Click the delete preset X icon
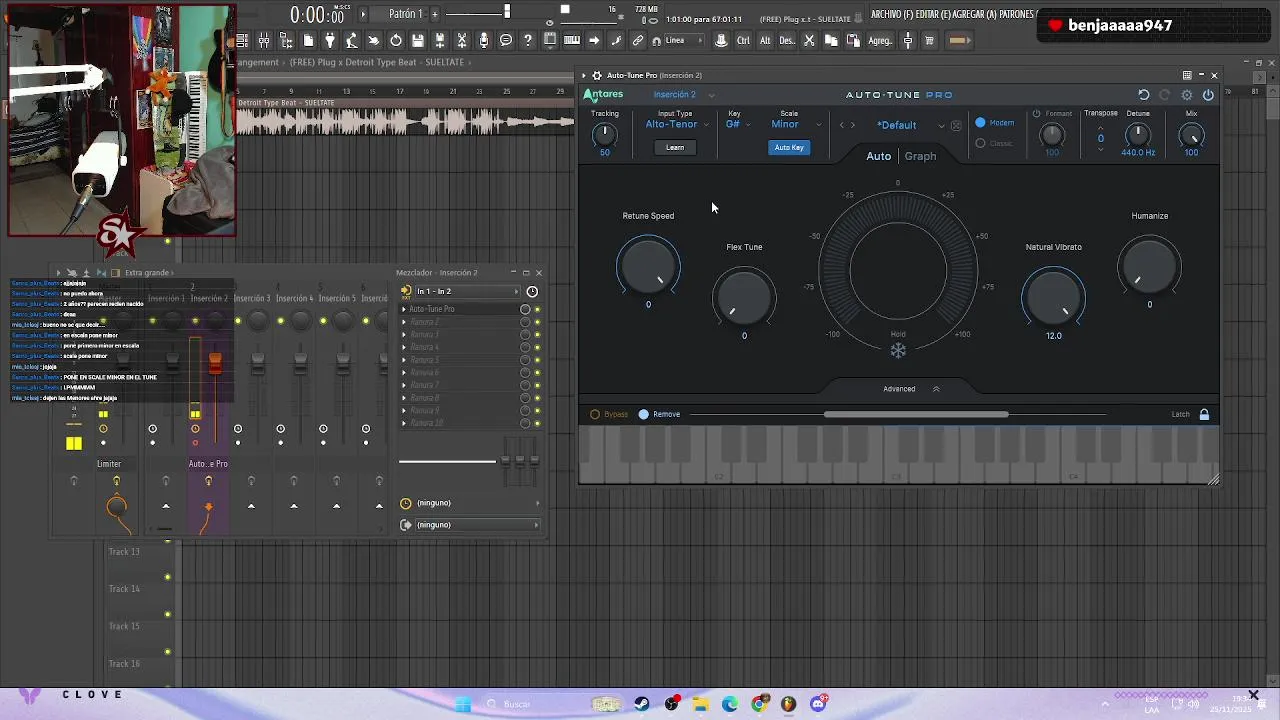The image size is (1280, 720). point(956,125)
